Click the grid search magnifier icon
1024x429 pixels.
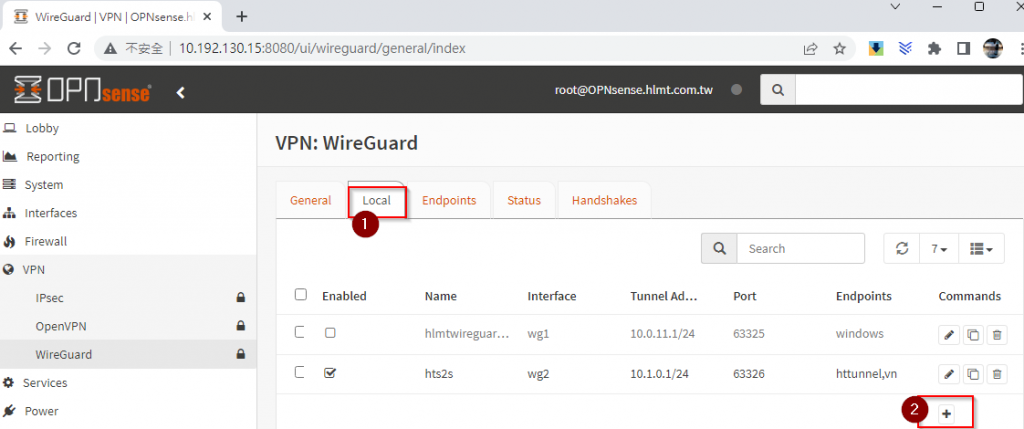[x=719, y=249]
